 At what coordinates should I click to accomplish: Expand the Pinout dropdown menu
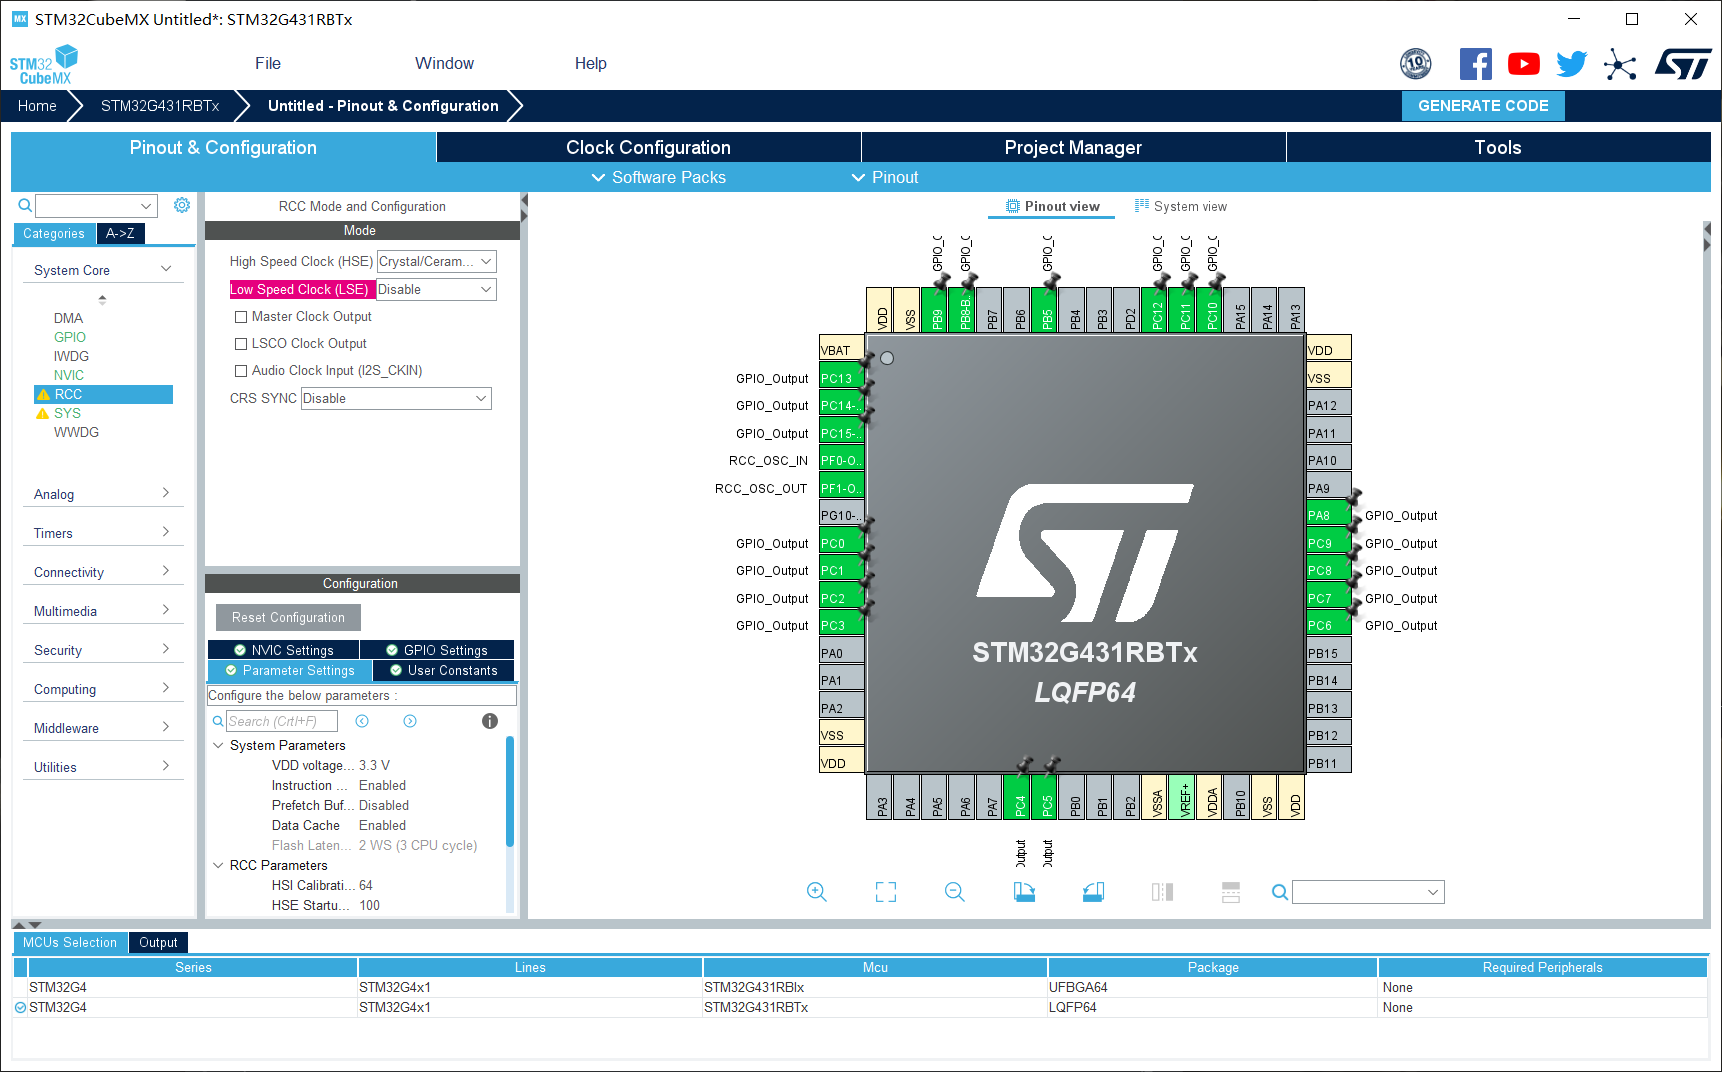pyautogui.click(x=885, y=177)
